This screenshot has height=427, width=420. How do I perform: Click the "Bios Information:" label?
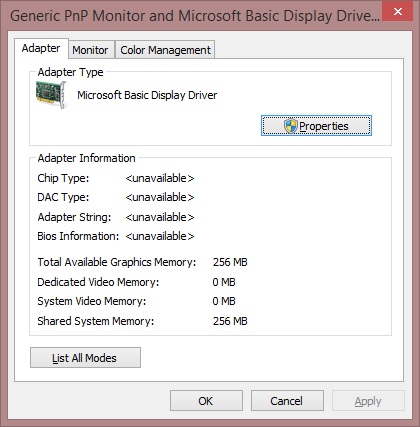(78, 236)
